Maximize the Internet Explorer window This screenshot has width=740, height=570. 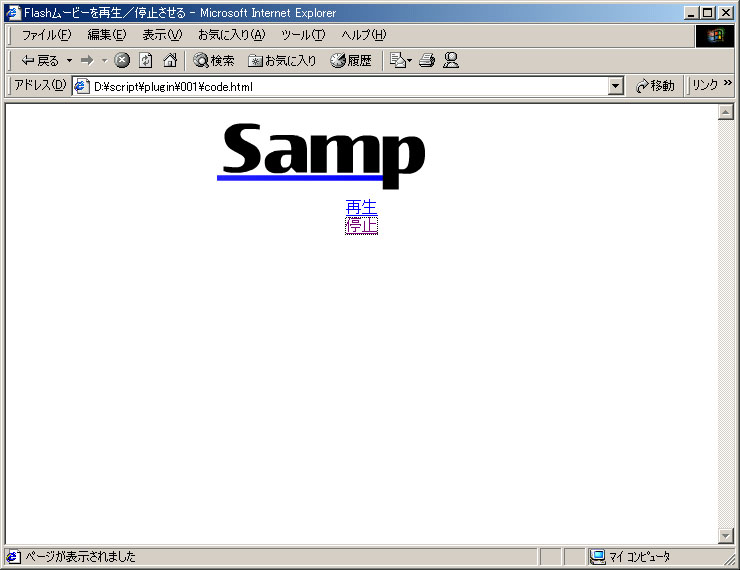click(708, 13)
